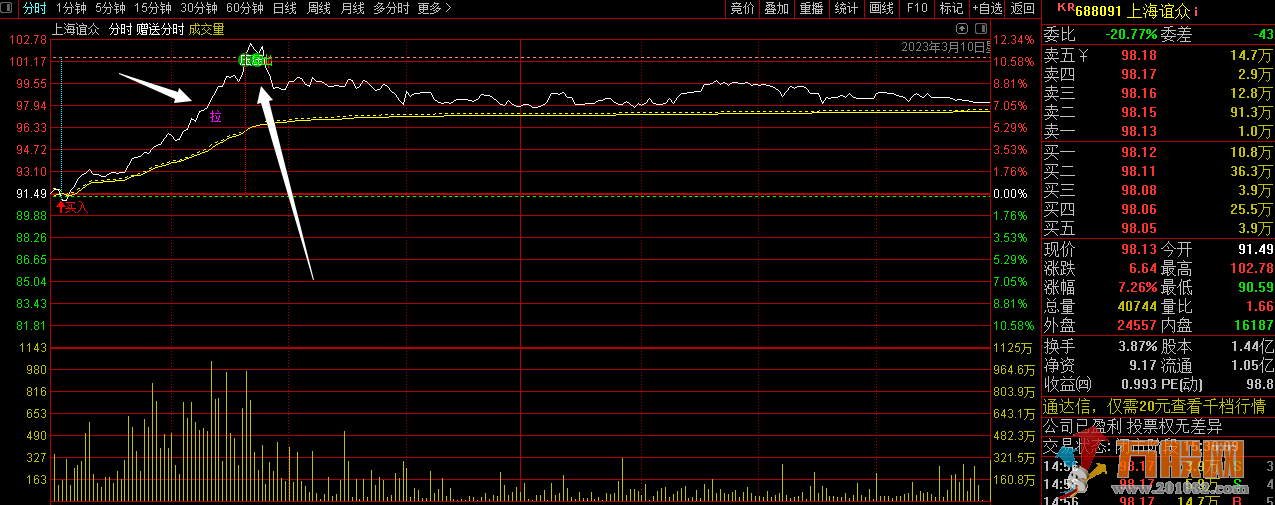
Task: Toggle the 赠送分时 chart mode
Action: 160,30
